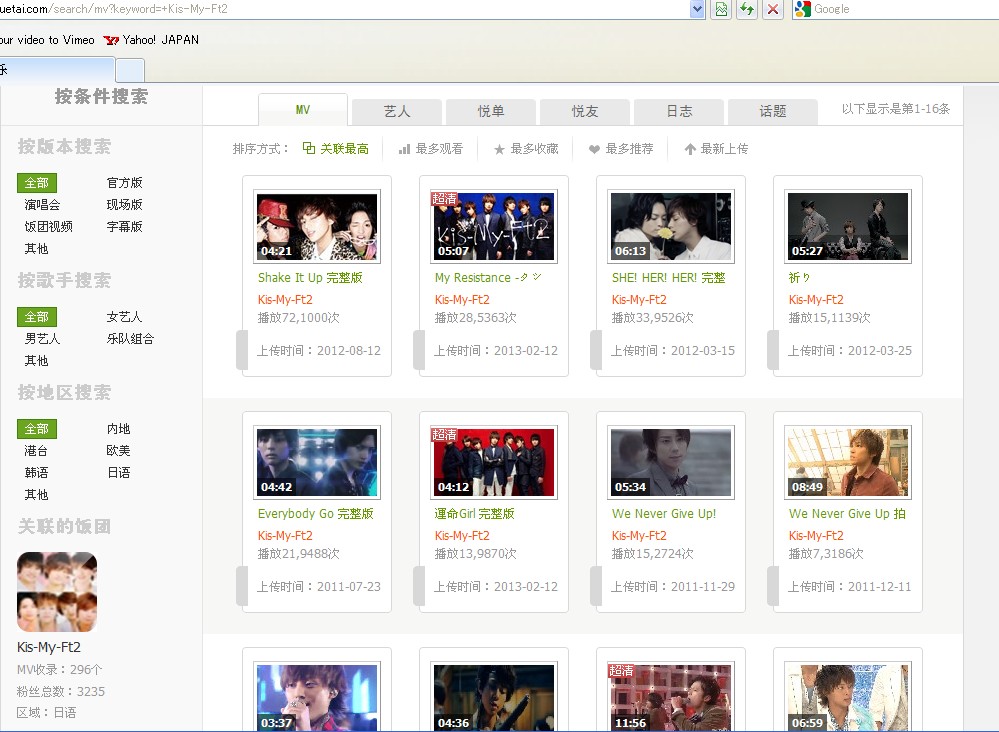
Task: Open SHE! HER! HER! 完整 title
Action: click(x=668, y=278)
